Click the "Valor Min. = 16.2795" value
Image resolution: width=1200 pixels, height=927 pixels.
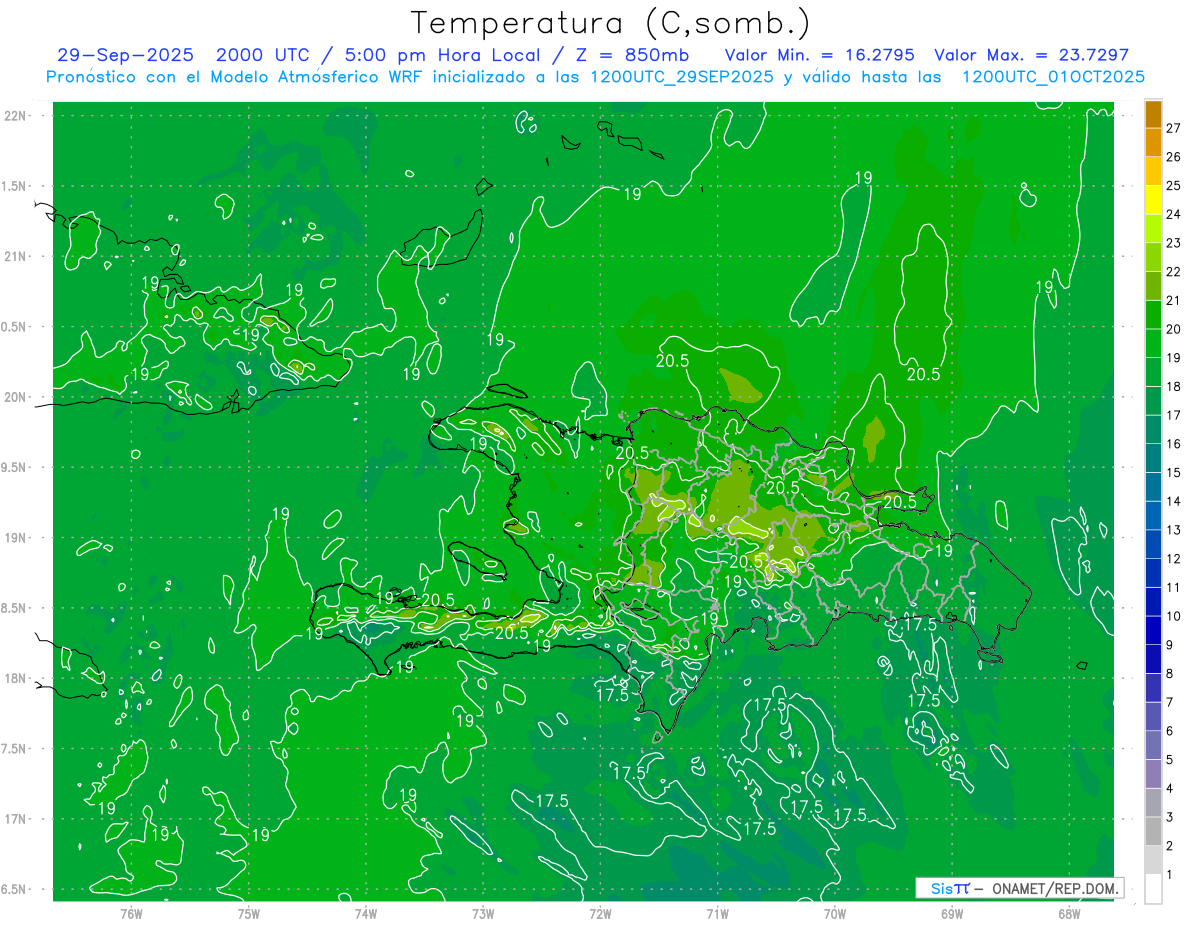click(x=819, y=55)
